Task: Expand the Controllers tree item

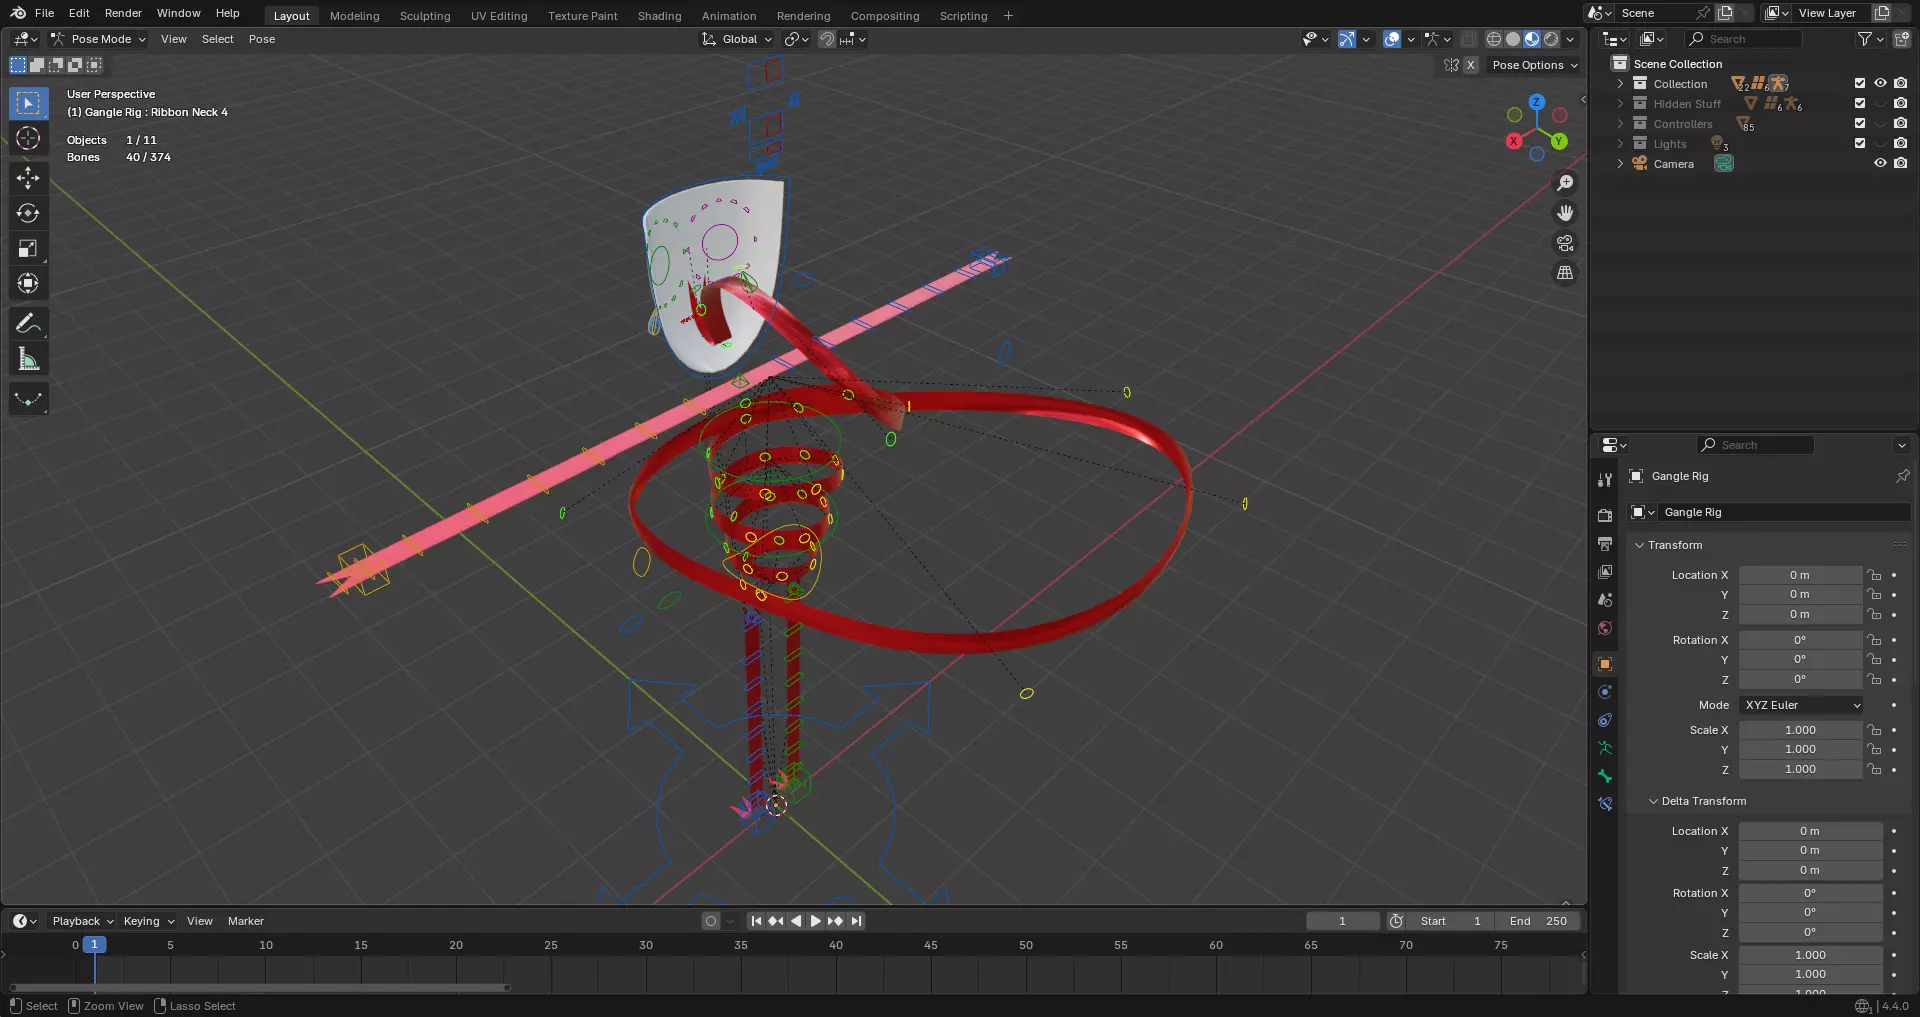Action: 1620,124
